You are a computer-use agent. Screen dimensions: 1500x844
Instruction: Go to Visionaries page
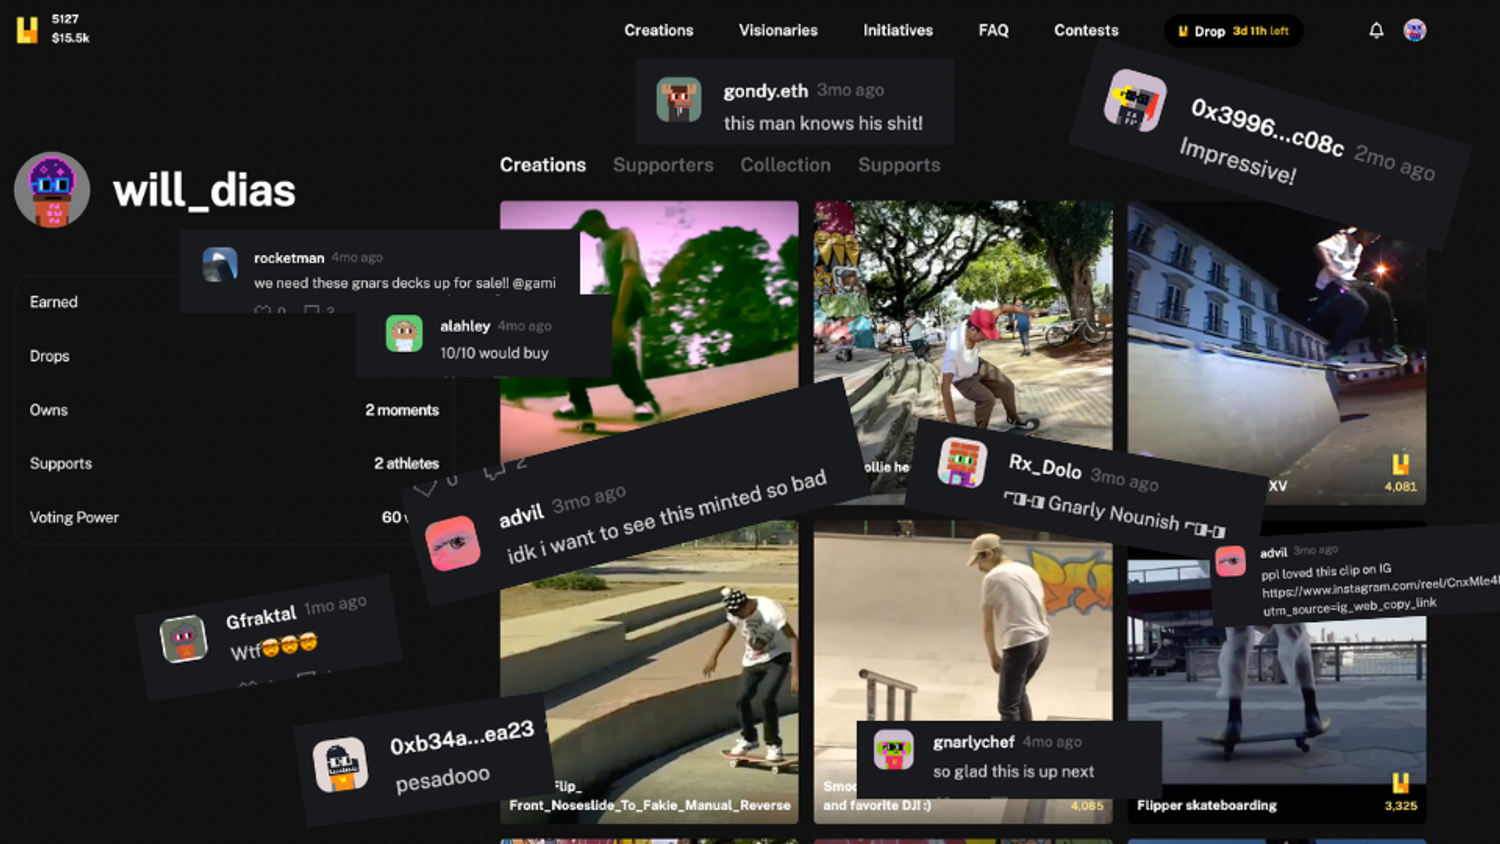click(778, 31)
